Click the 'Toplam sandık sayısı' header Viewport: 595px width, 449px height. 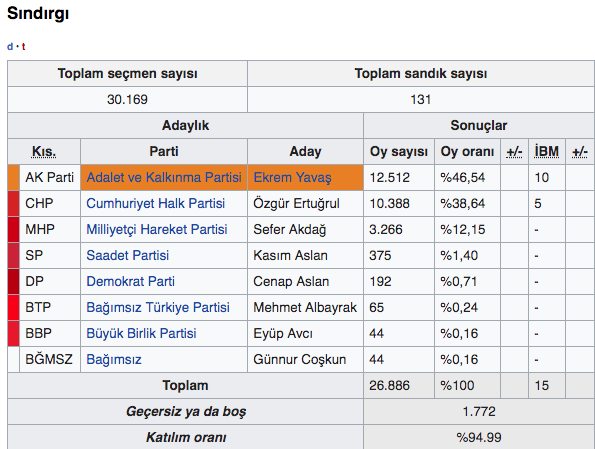tap(421, 74)
